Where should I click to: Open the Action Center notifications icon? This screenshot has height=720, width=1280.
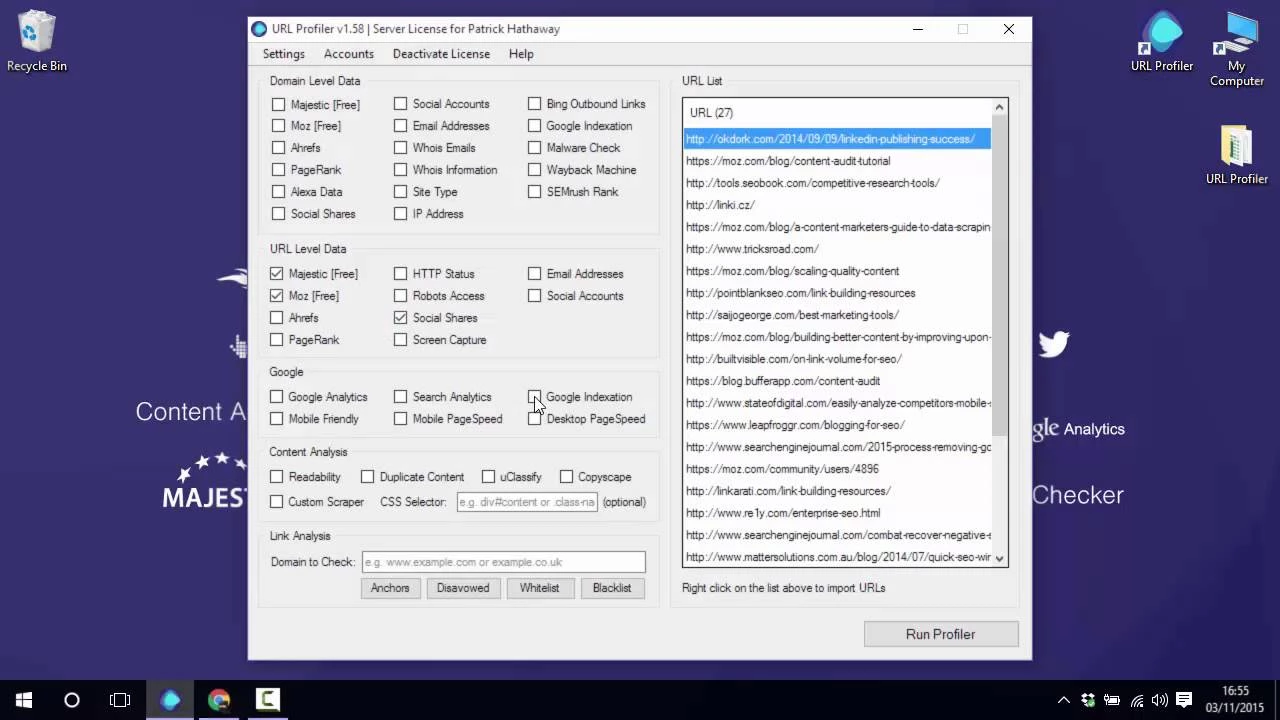pyautogui.click(x=1184, y=700)
